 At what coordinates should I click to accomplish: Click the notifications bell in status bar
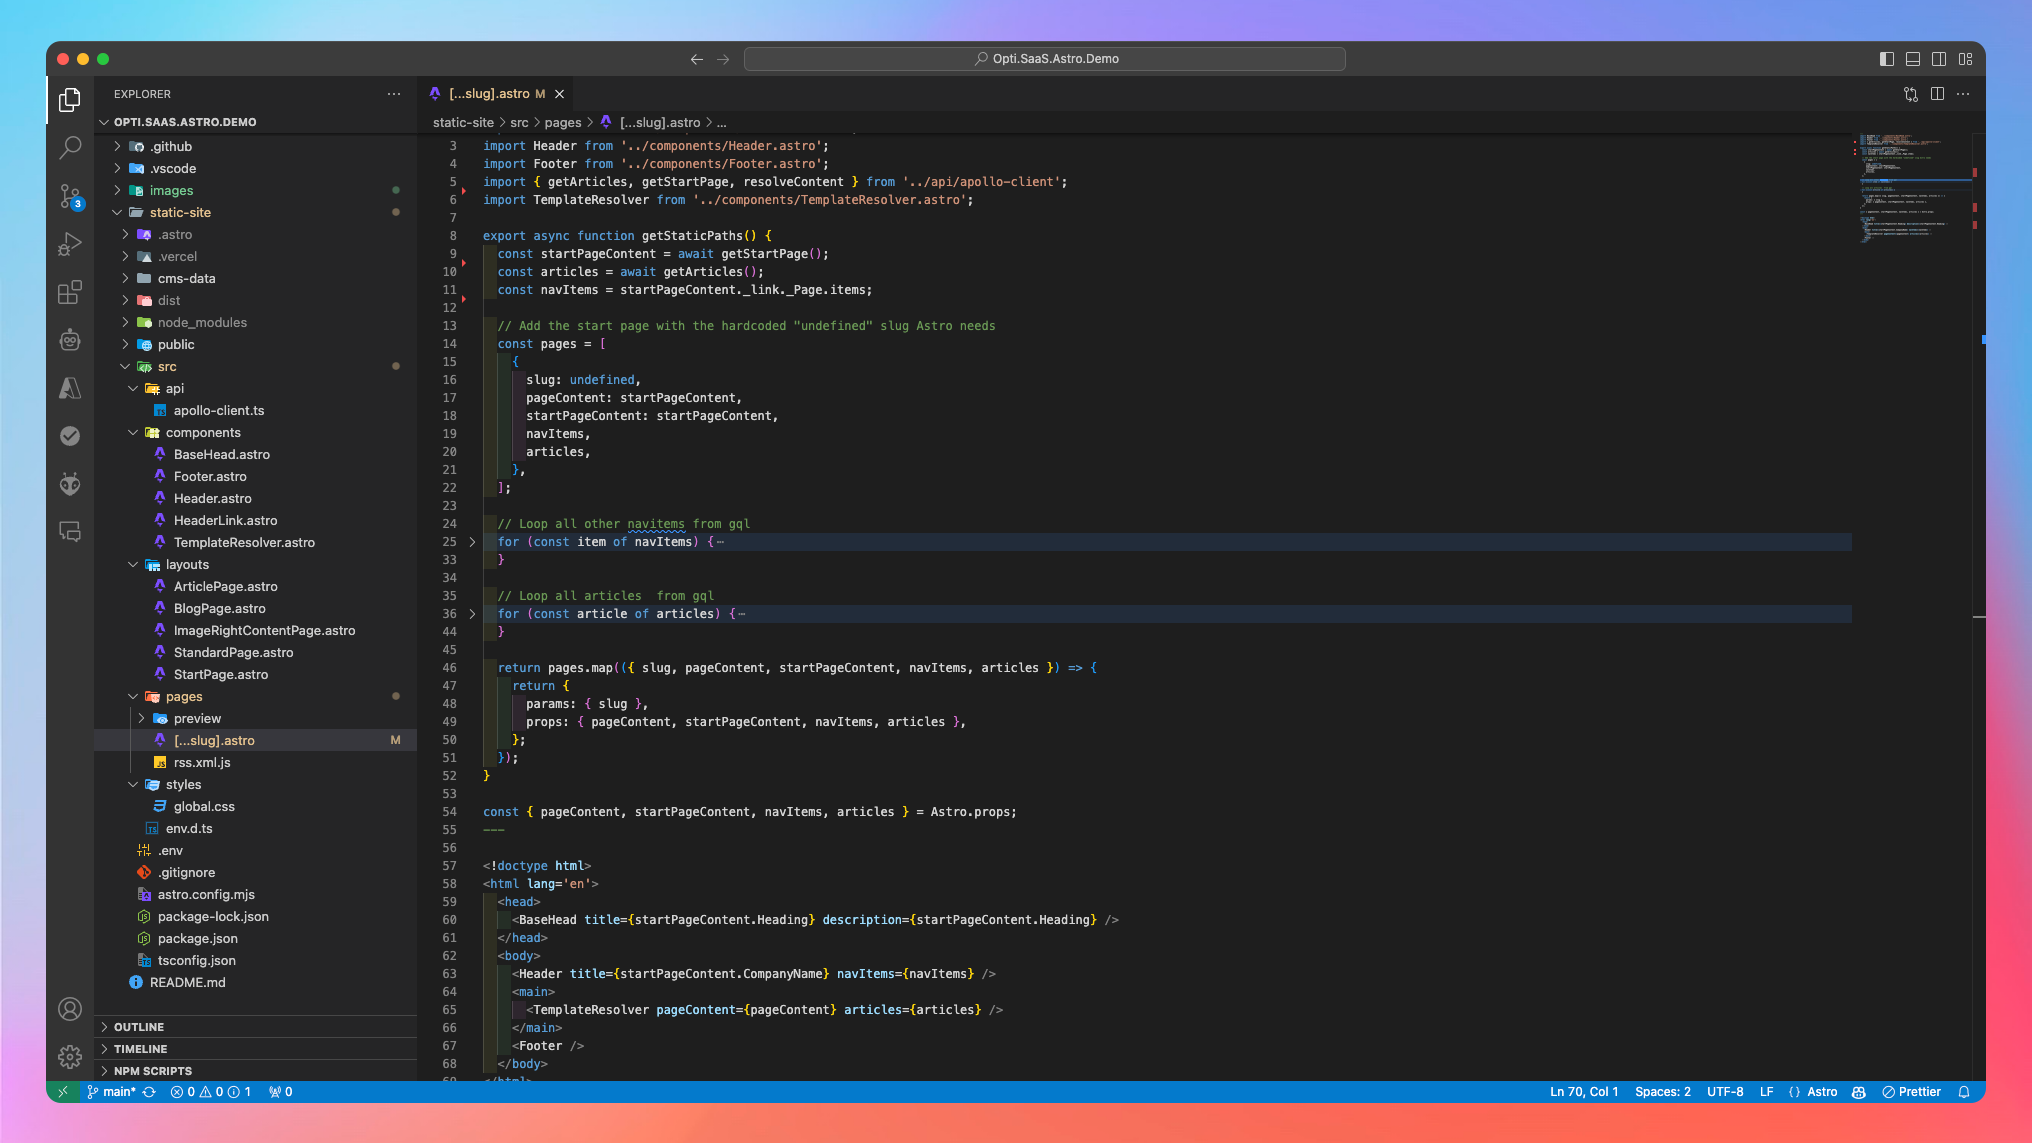(1964, 1092)
